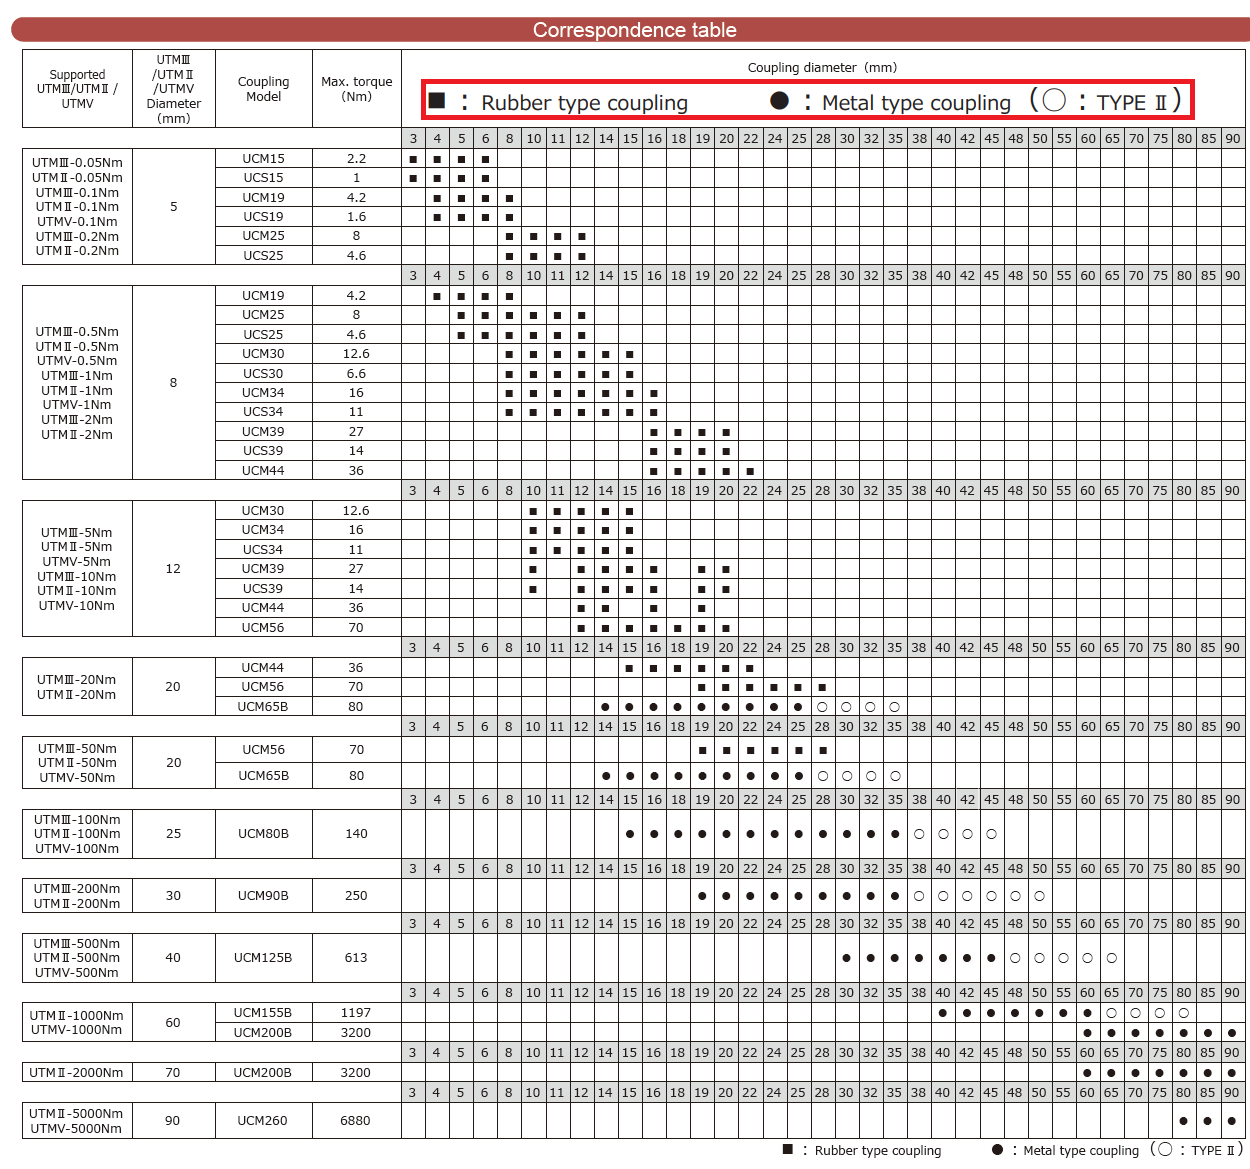Click the UCM90B coupling model cell

click(x=264, y=896)
